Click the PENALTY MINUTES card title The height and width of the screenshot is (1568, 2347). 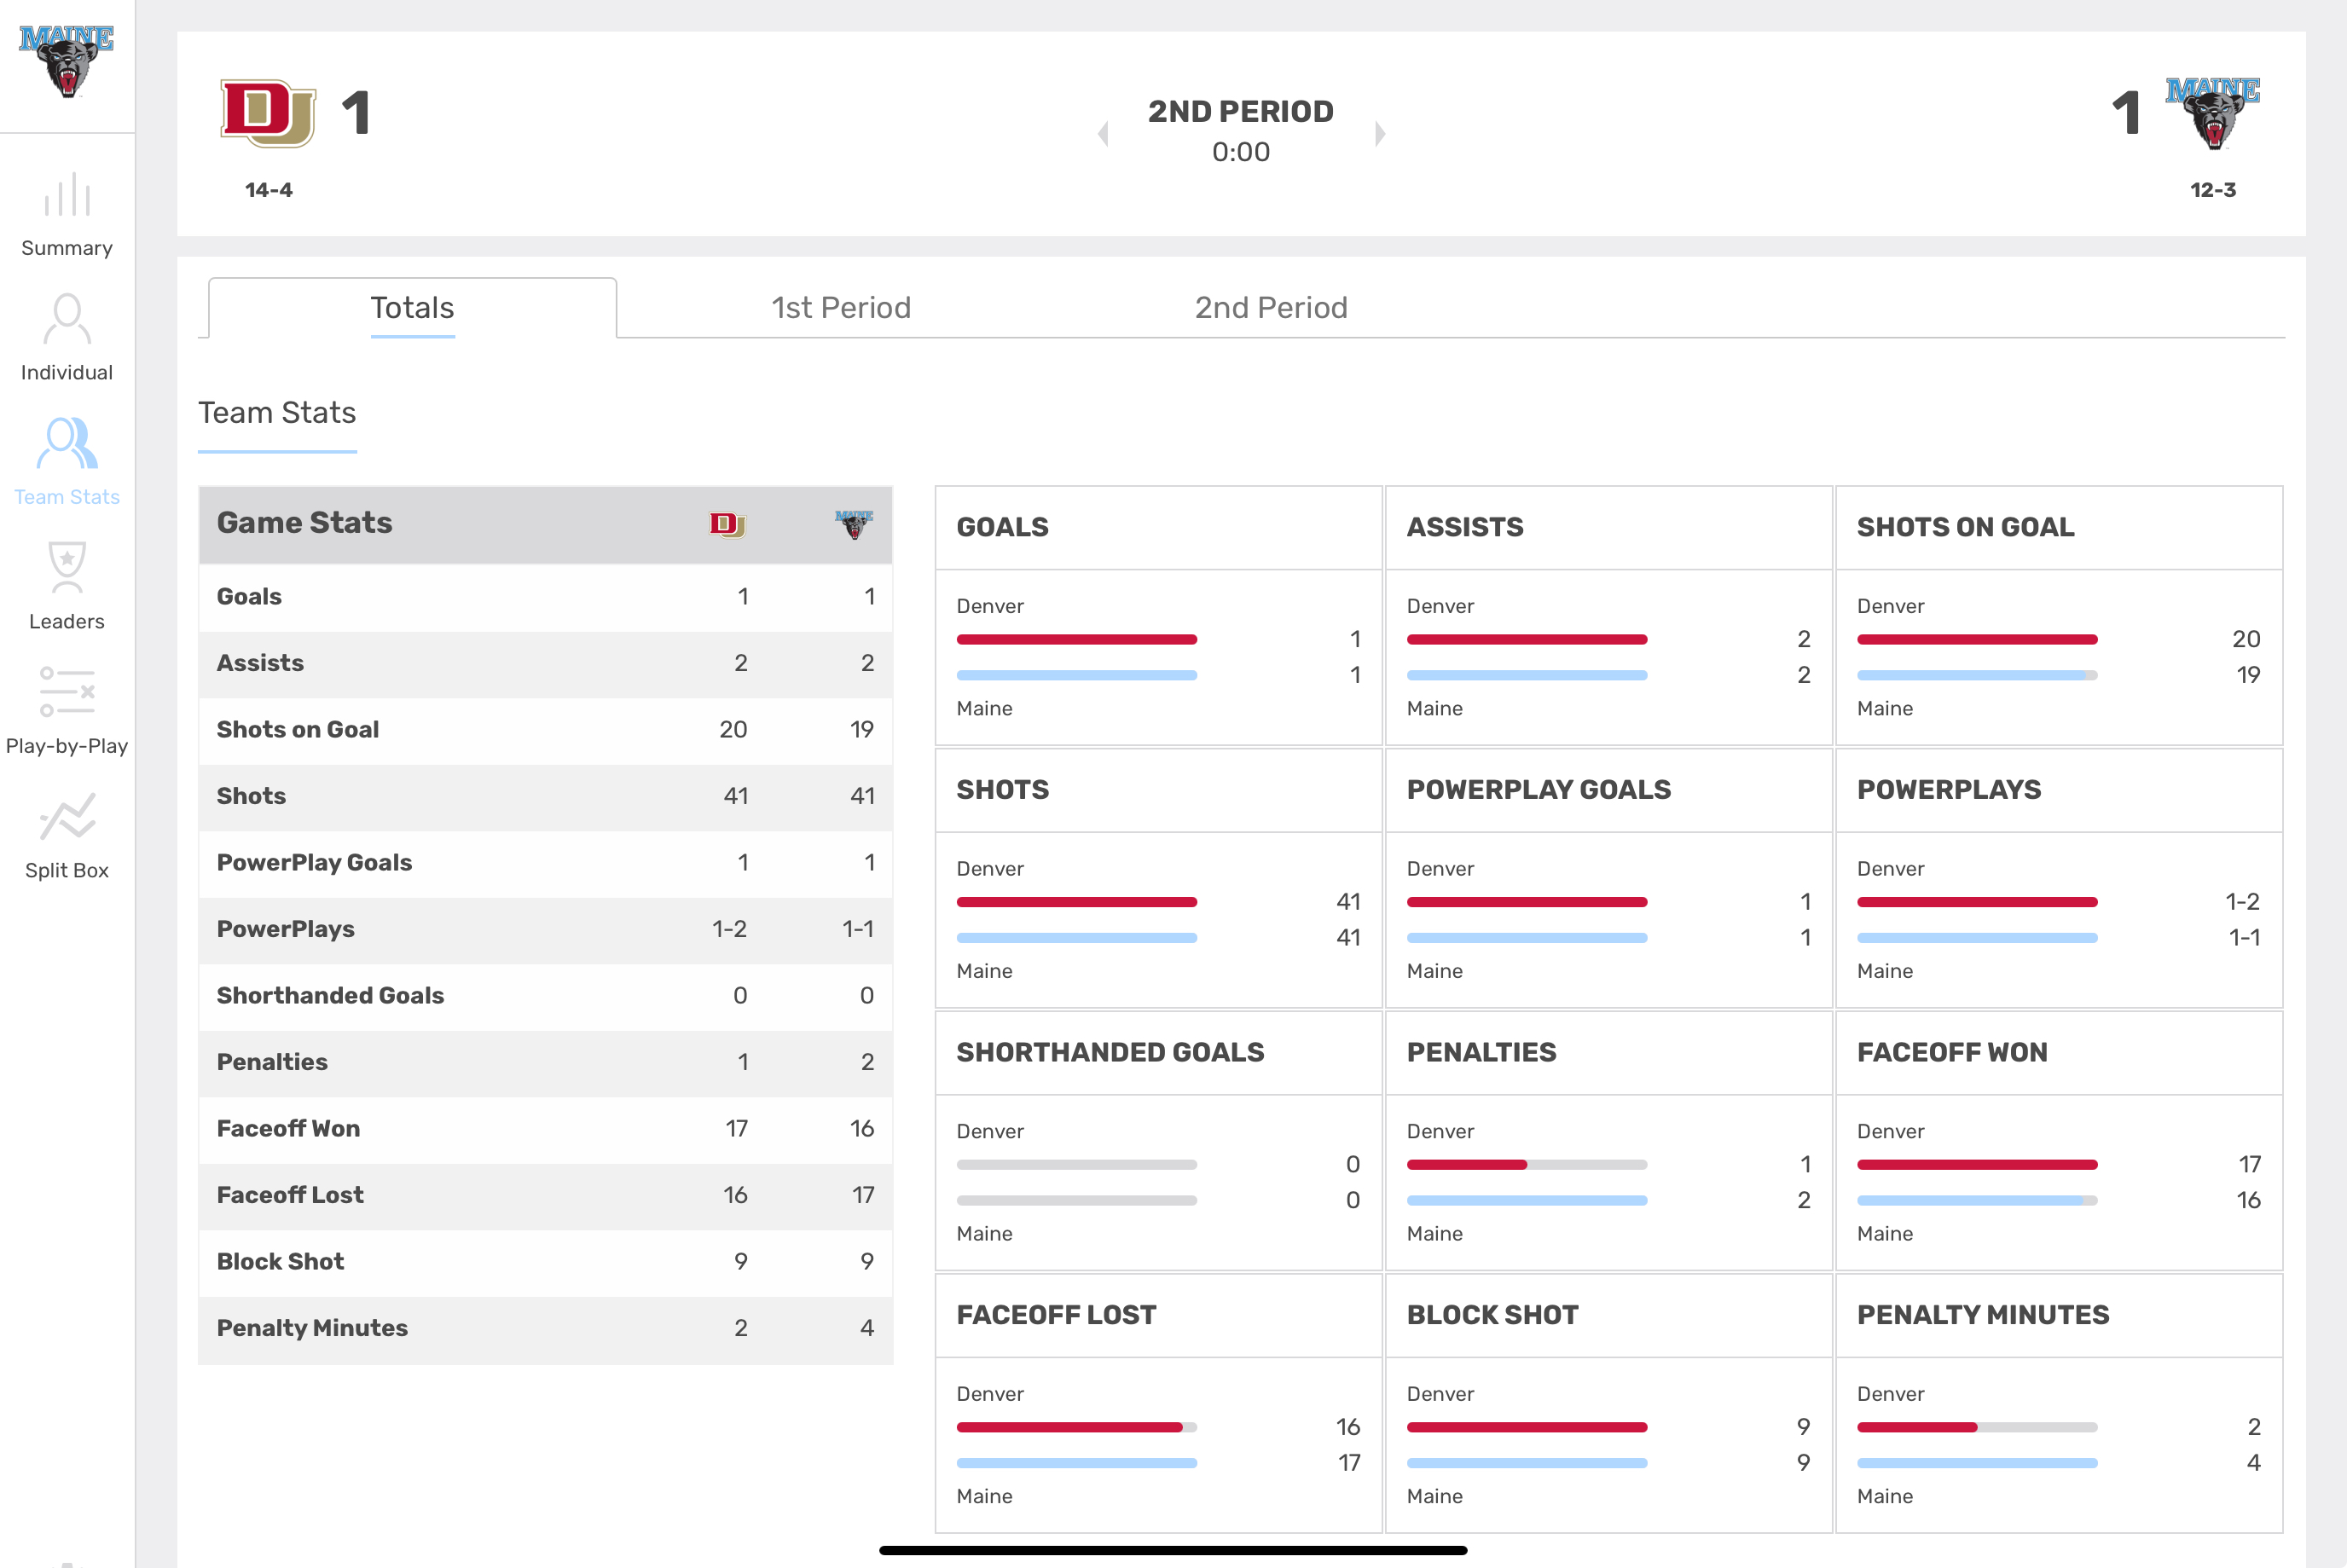pyautogui.click(x=1983, y=1316)
